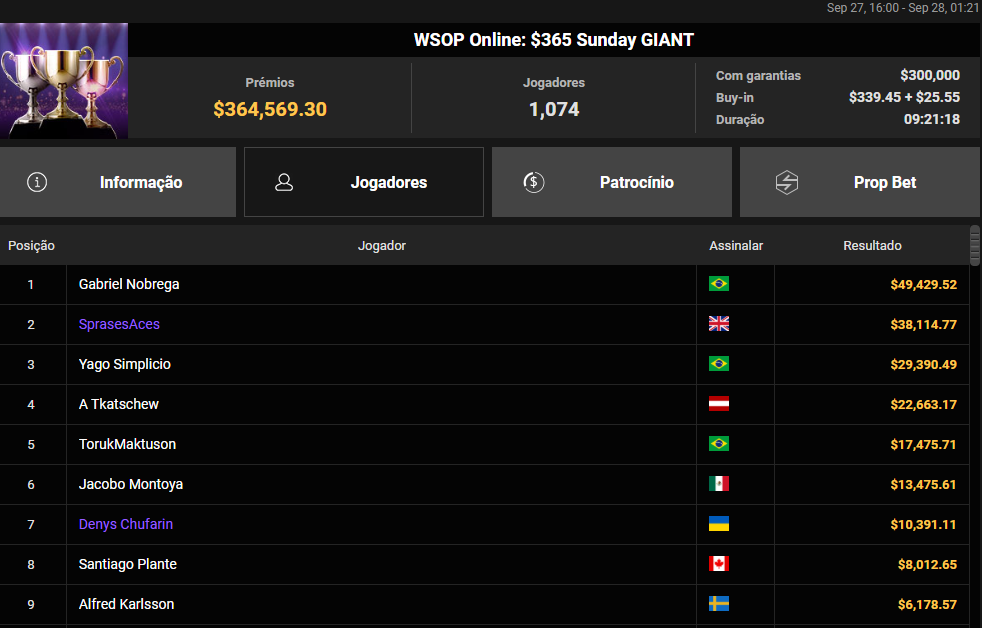Click the players list scrollbar handle
Screen dimensions: 982x628
pos(974,246)
